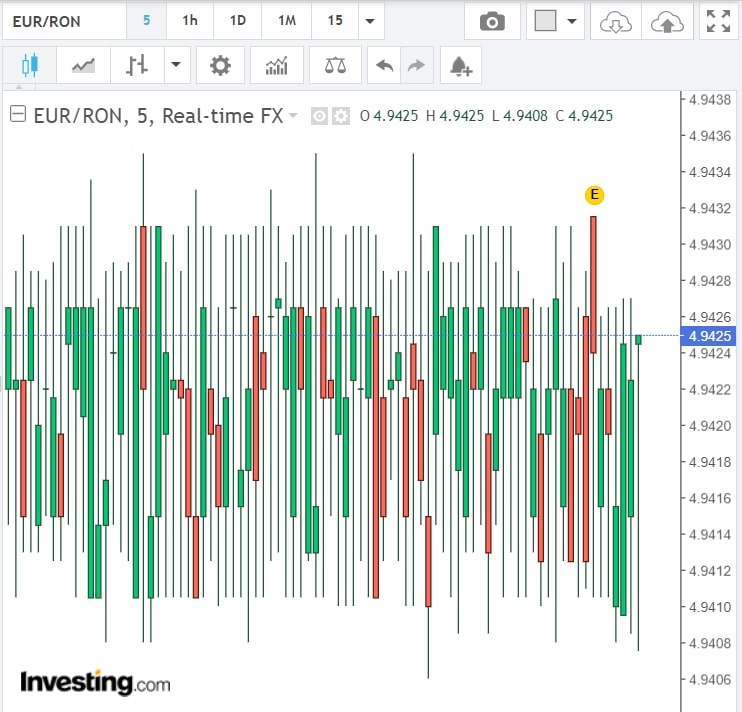Screen dimensions: 742x712
Task: Open the chart style dropdown arrow
Action: 176,67
